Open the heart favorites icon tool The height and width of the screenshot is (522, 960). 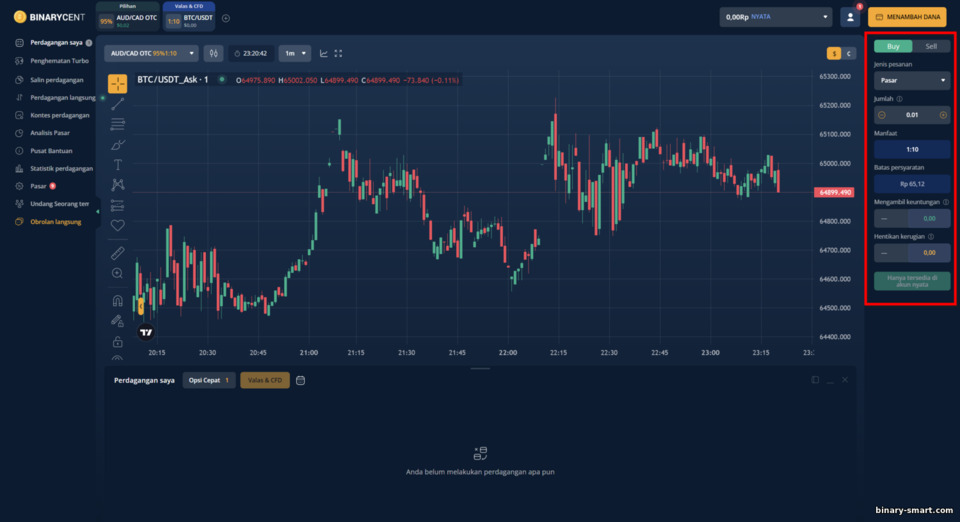point(118,225)
